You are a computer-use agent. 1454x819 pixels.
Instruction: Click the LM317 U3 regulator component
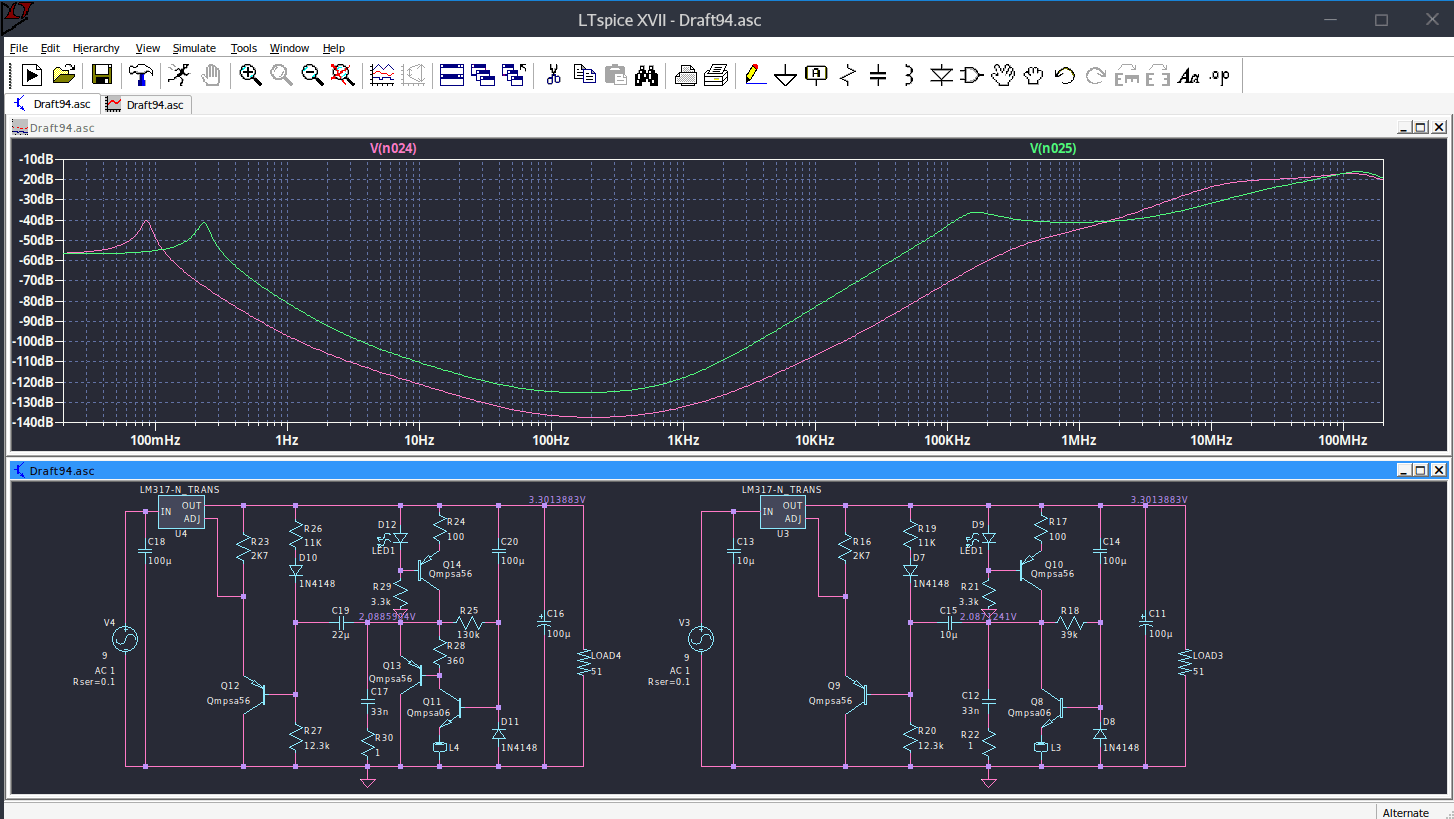click(x=782, y=513)
